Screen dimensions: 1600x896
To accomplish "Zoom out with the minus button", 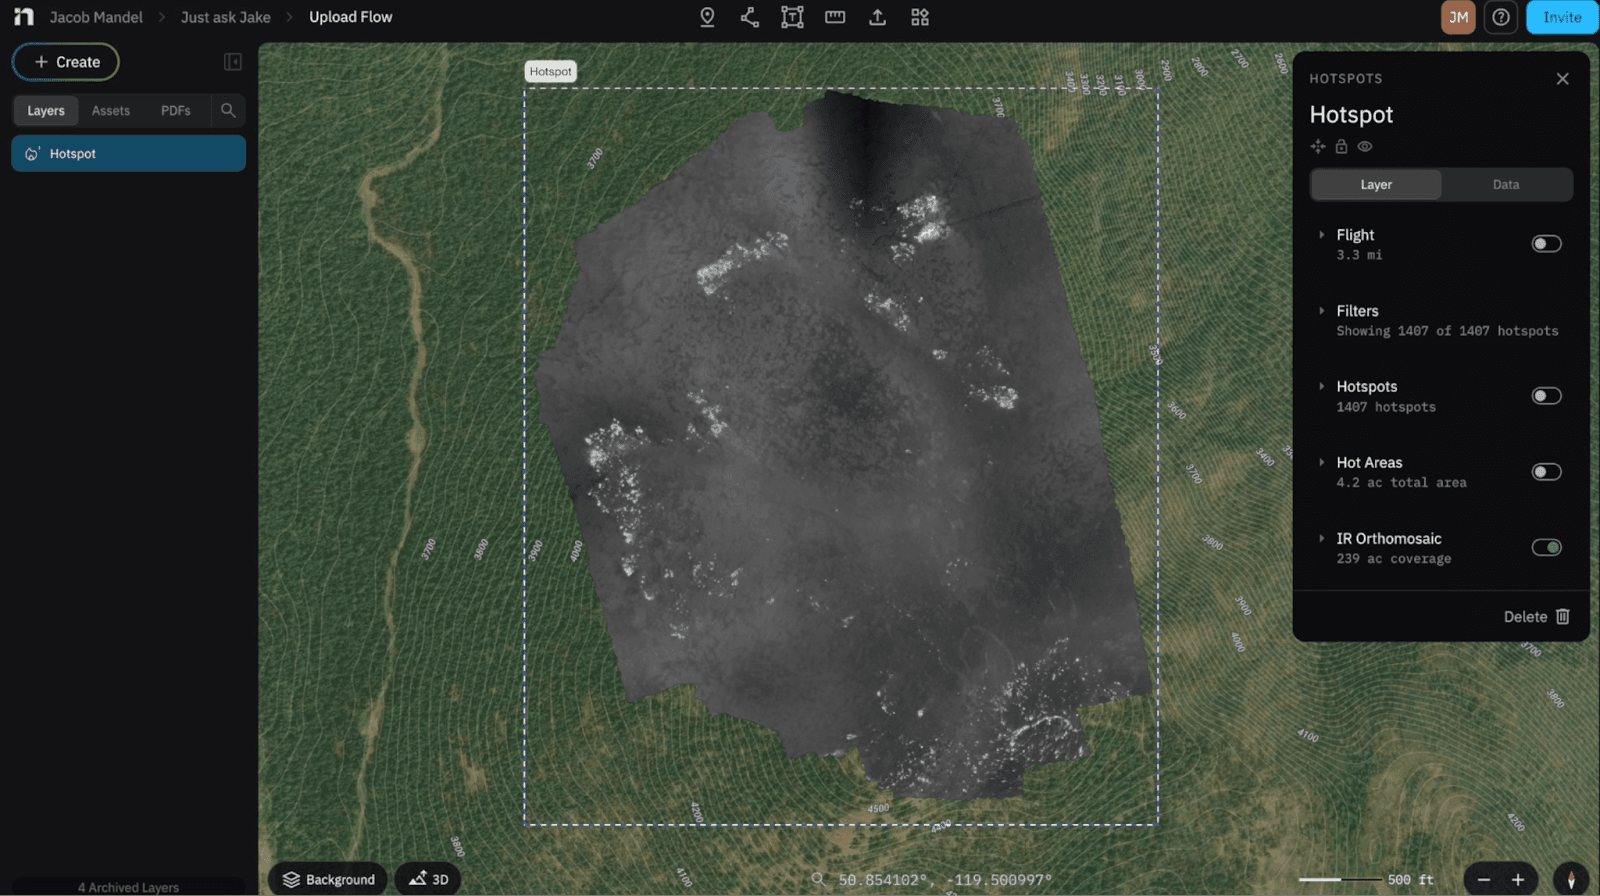I will (1484, 880).
